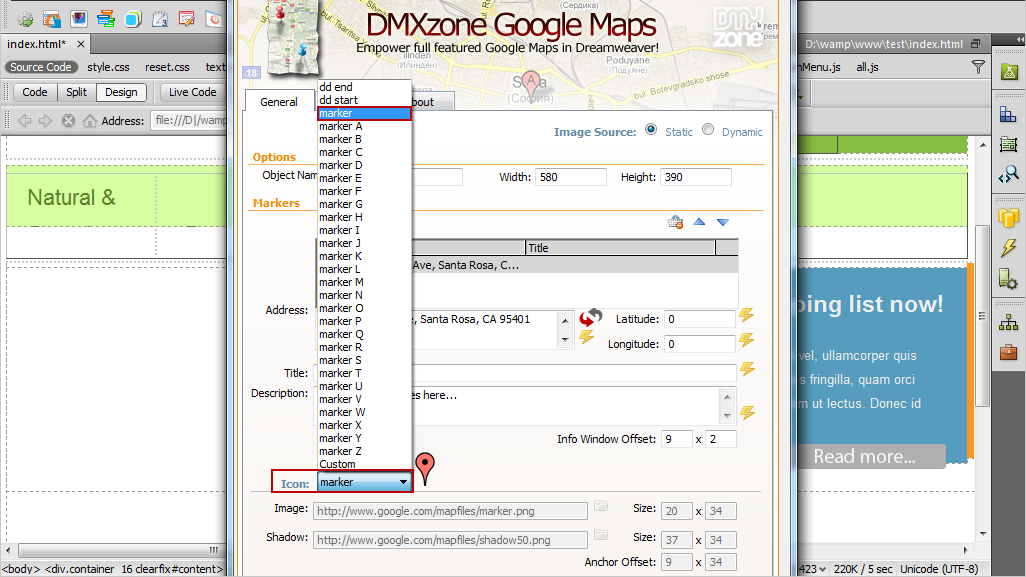Click the lightning bolt next to Description field
Viewport: 1026px width, 577px height.
(747, 413)
